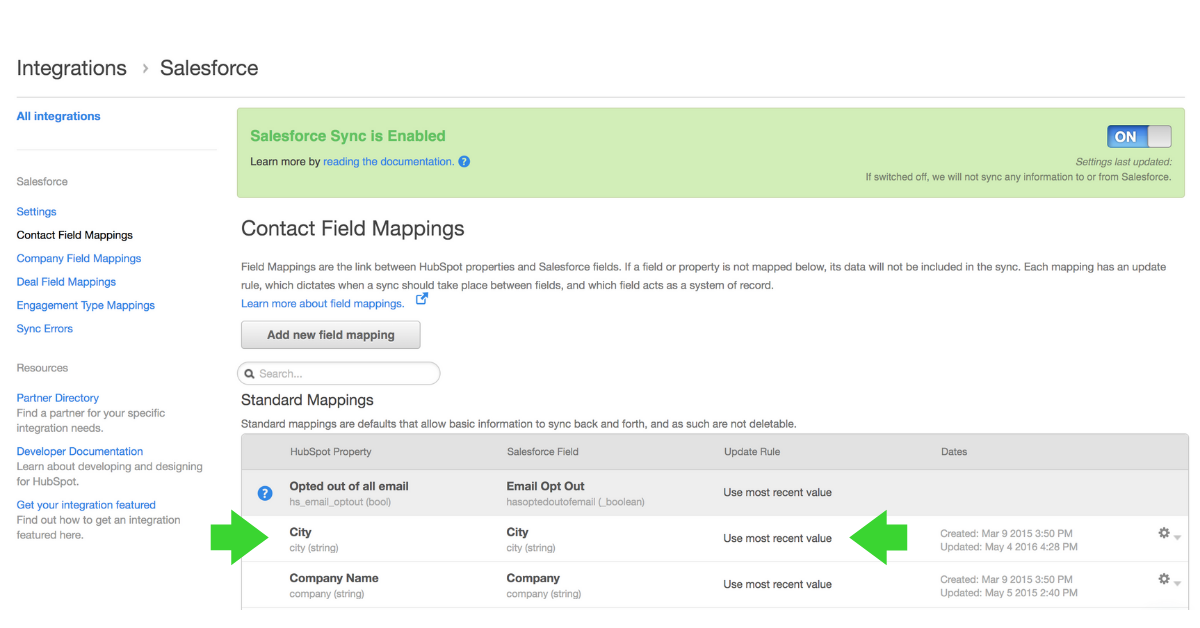The height and width of the screenshot is (628, 1200).
Task: Toggle the Salesforce Sync ON switch
Action: click(x=1139, y=137)
